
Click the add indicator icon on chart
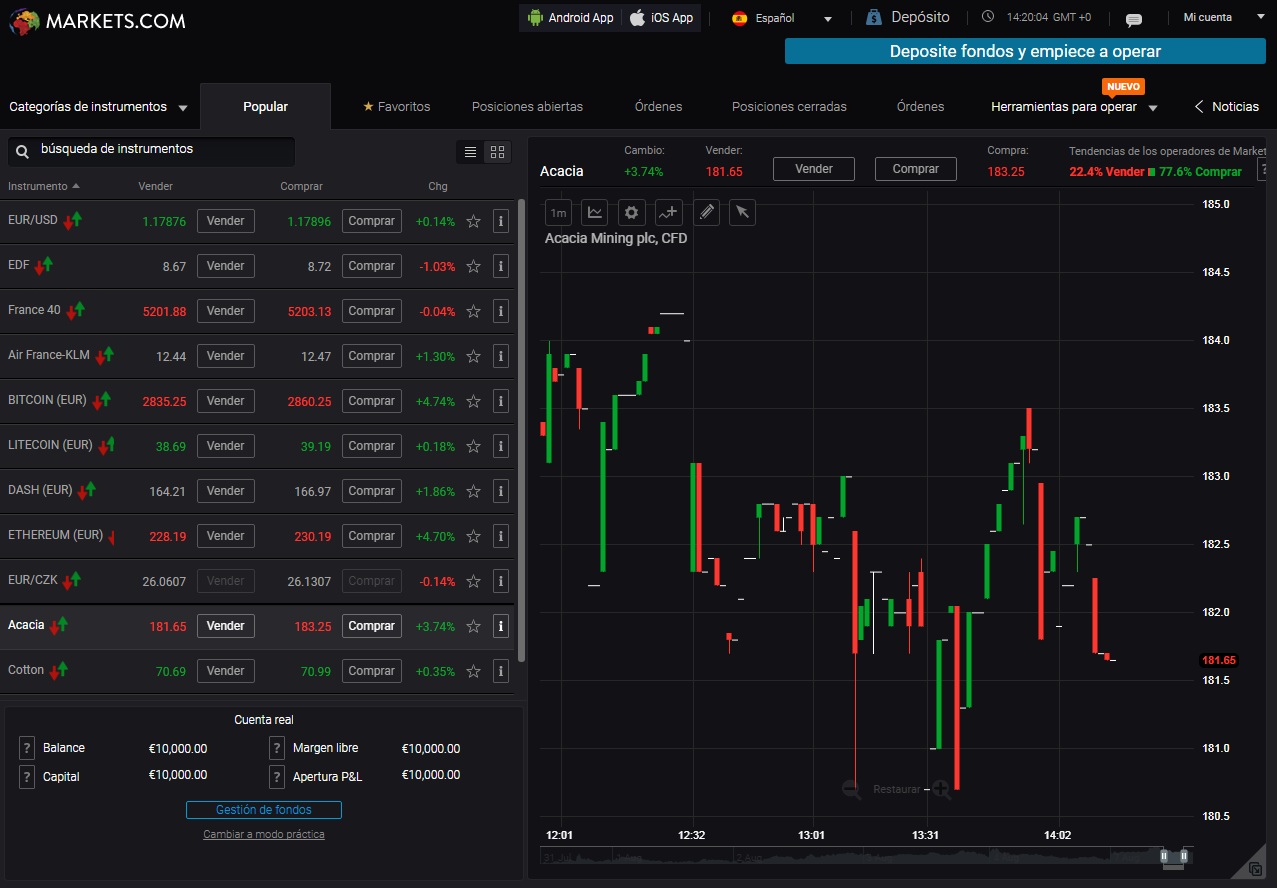[668, 212]
